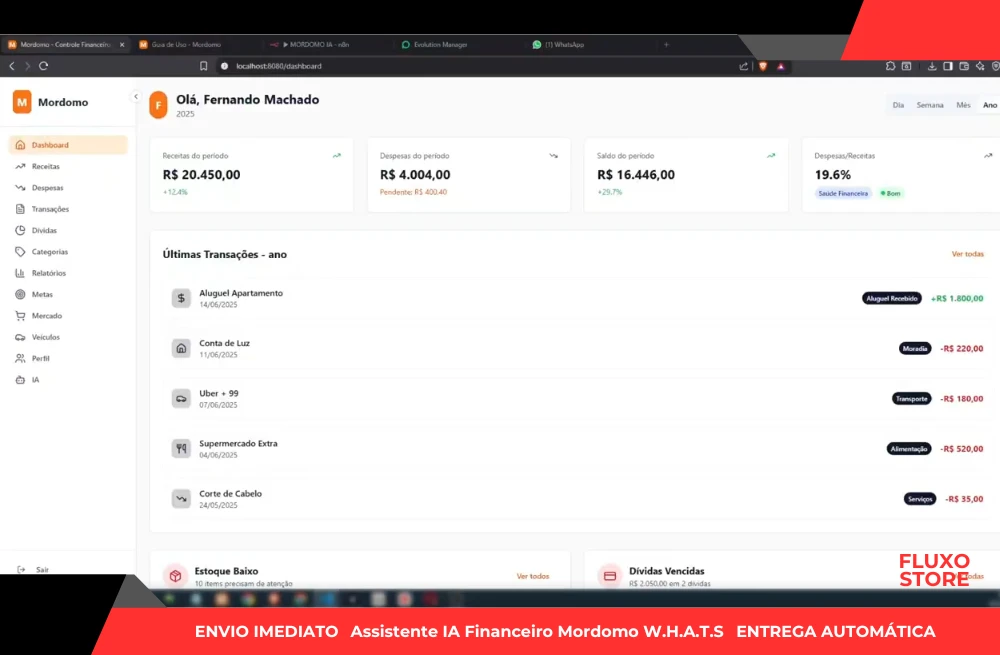Open the IA robot assistant page
1000x655 pixels.
[21, 380]
